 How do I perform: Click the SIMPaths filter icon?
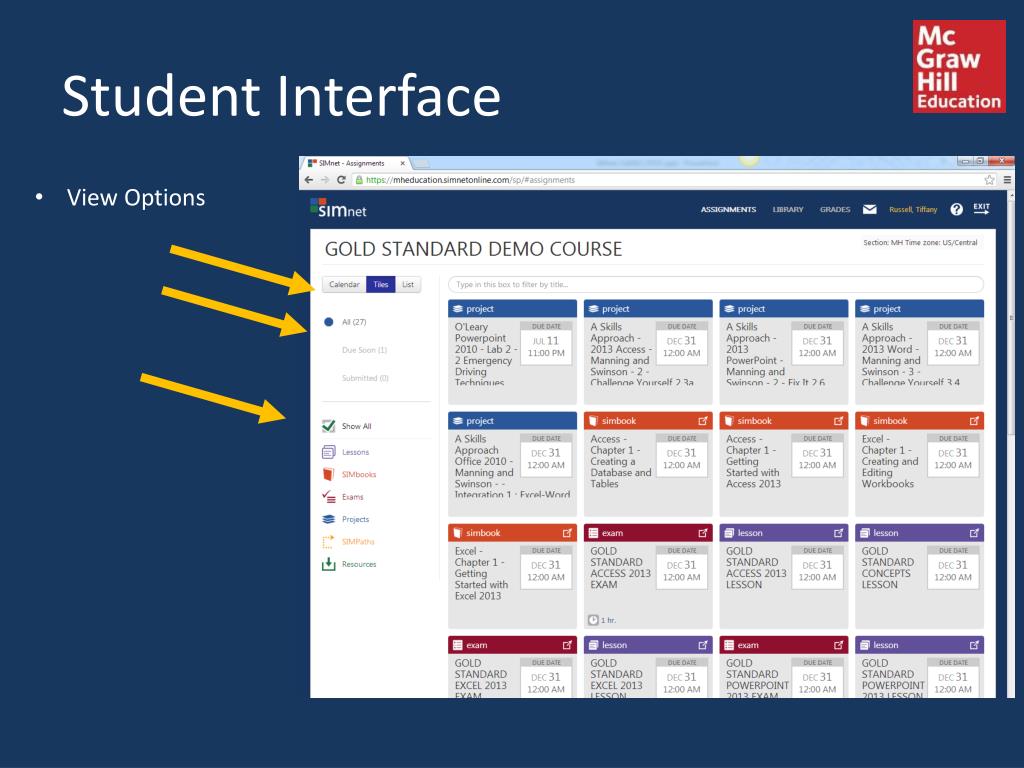pos(328,541)
